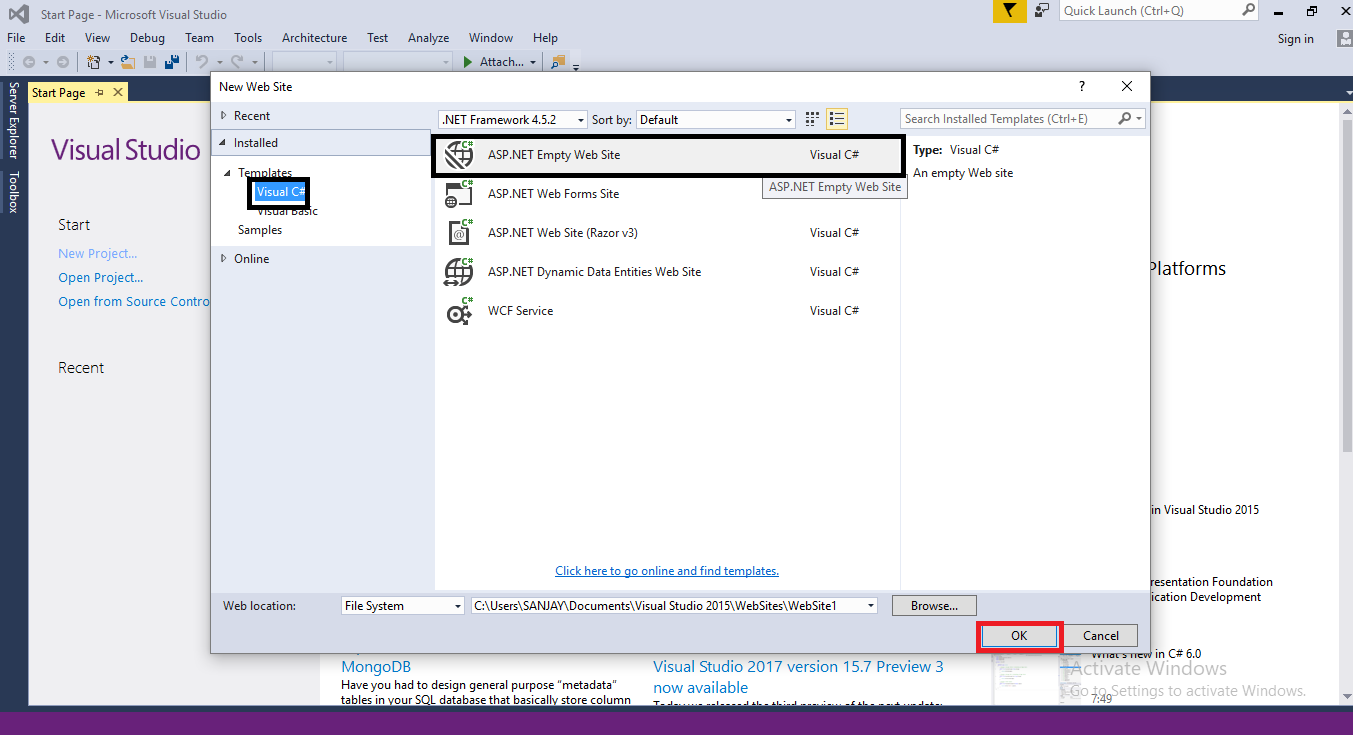Open the View menu

[x=97, y=38]
